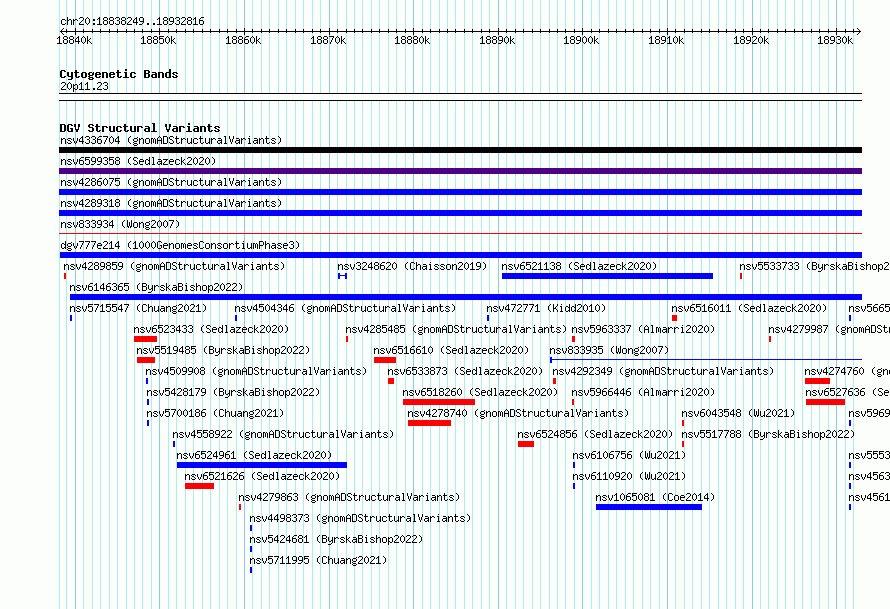This screenshot has height=609, width=890.
Task: Open nsv4278740 gnomAD label
Action: (x=518, y=413)
